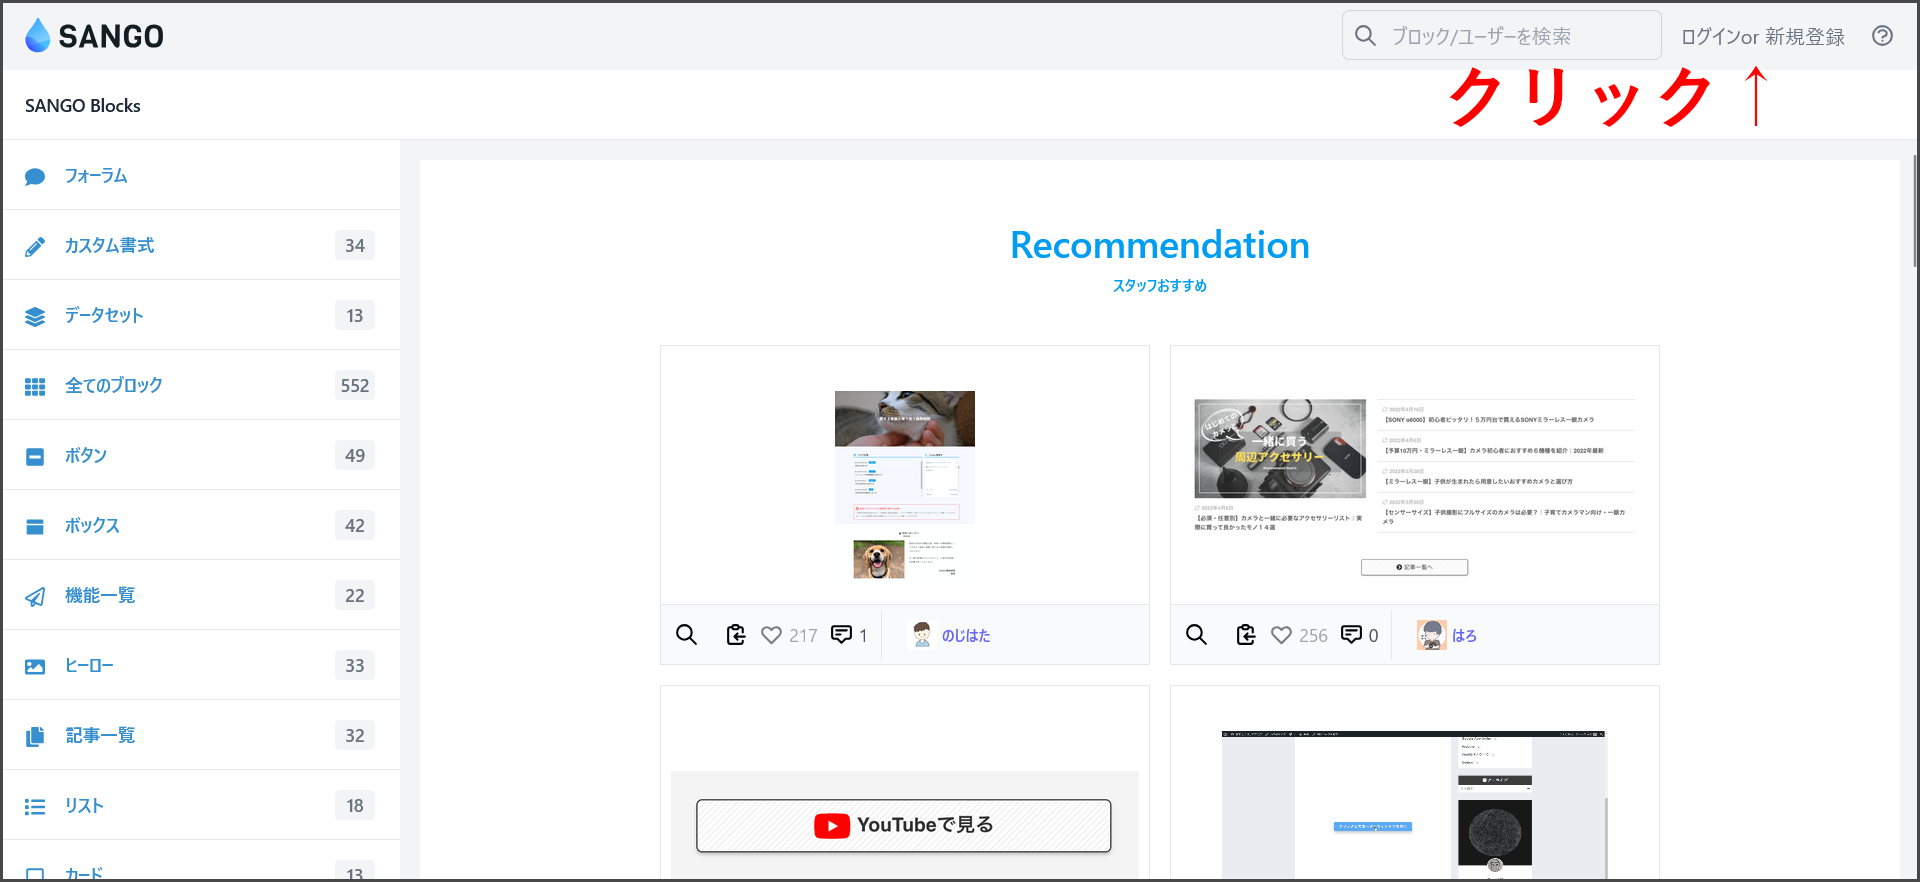Click the ログインor 新規登録 link
This screenshot has width=1920, height=882.
(1762, 37)
